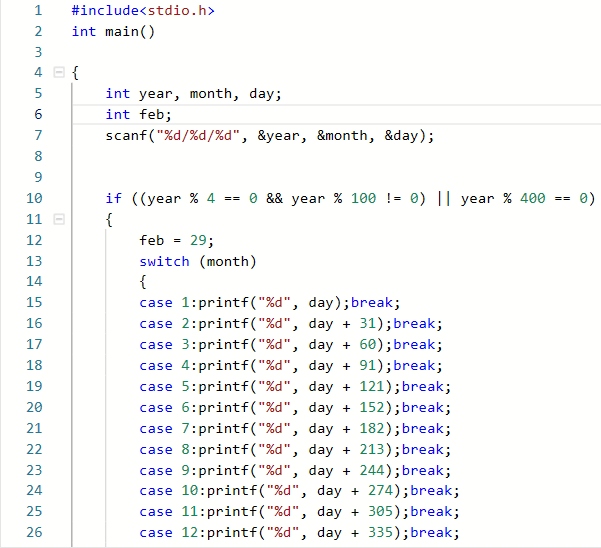This screenshot has width=601, height=548.
Task: Place cursor on 'int main()' line
Action: point(113,31)
